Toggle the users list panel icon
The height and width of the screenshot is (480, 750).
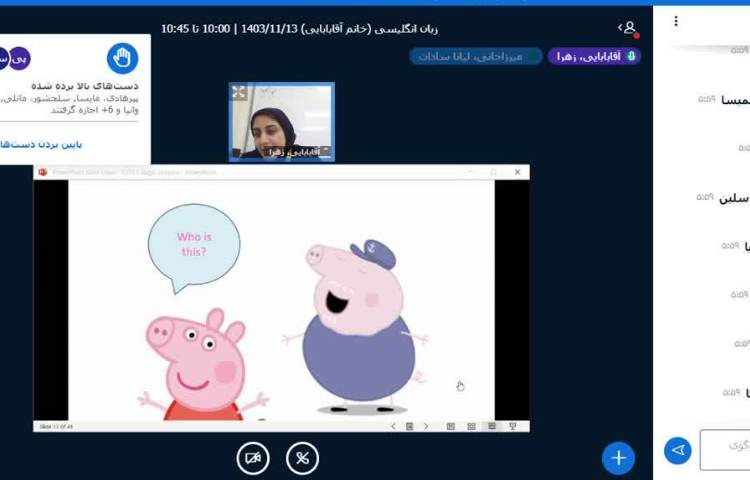628,28
